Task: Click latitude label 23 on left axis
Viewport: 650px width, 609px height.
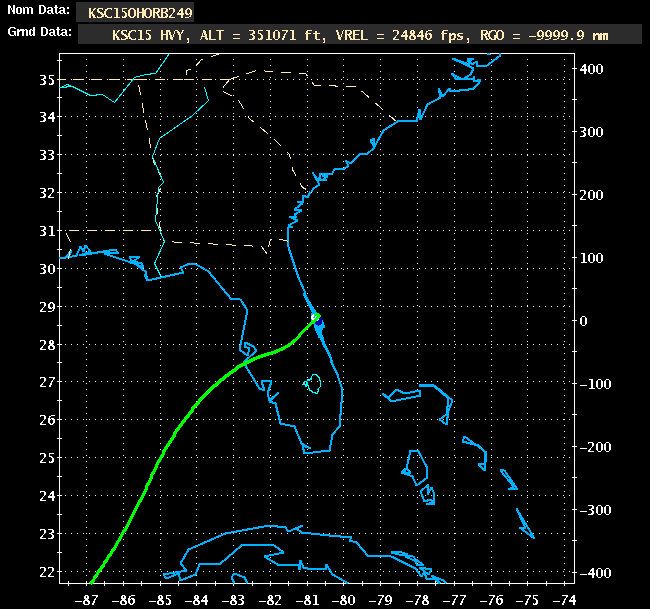Action: (47, 534)
